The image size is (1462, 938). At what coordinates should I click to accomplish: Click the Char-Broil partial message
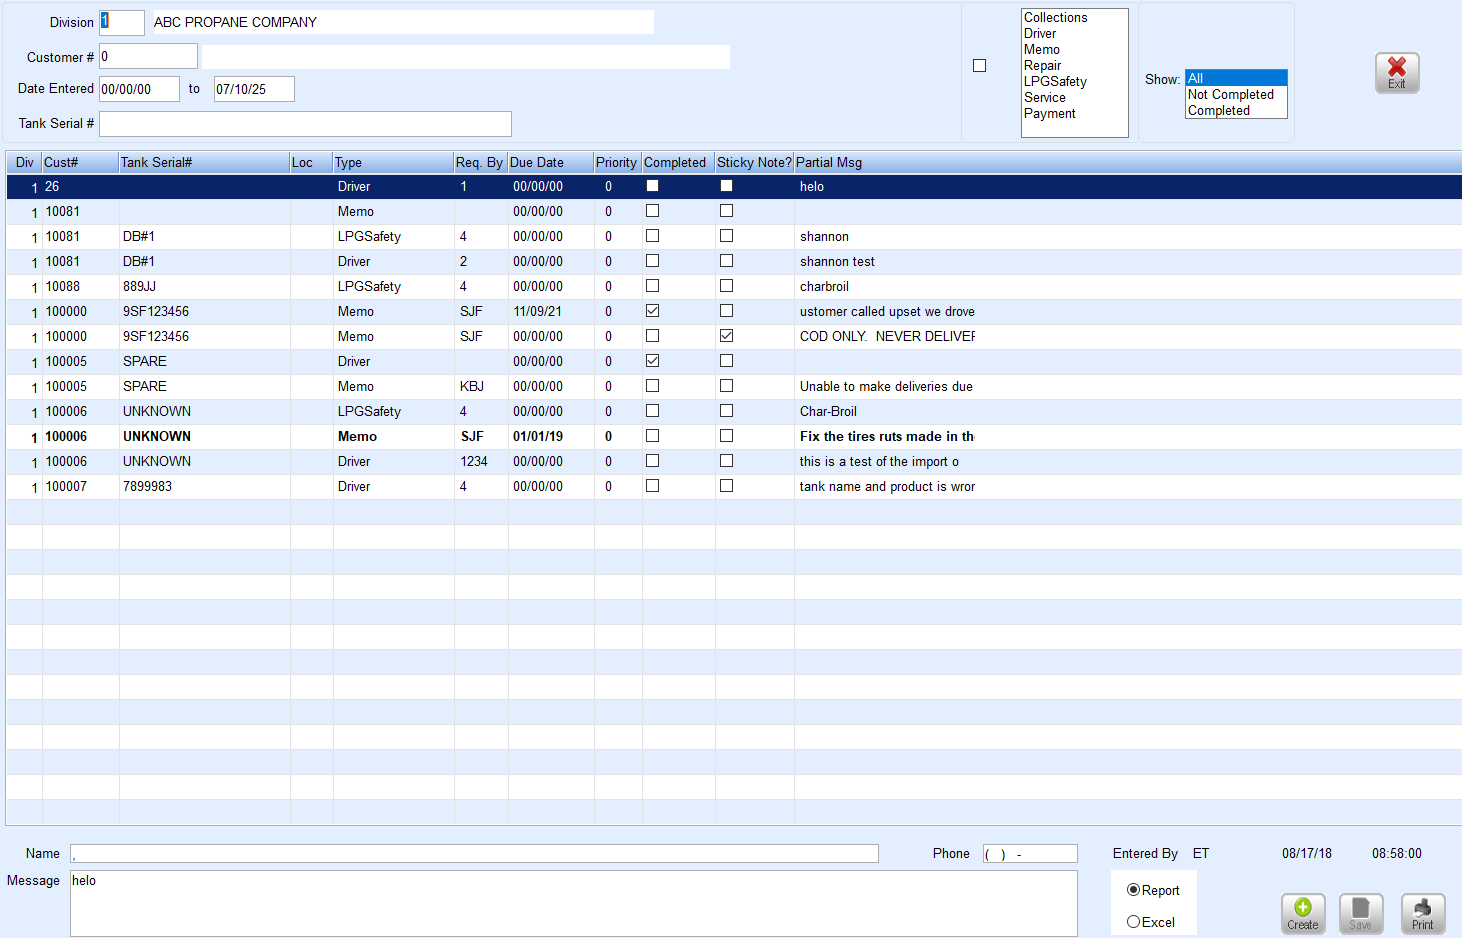pyautogui.click(x=828, y=411)
